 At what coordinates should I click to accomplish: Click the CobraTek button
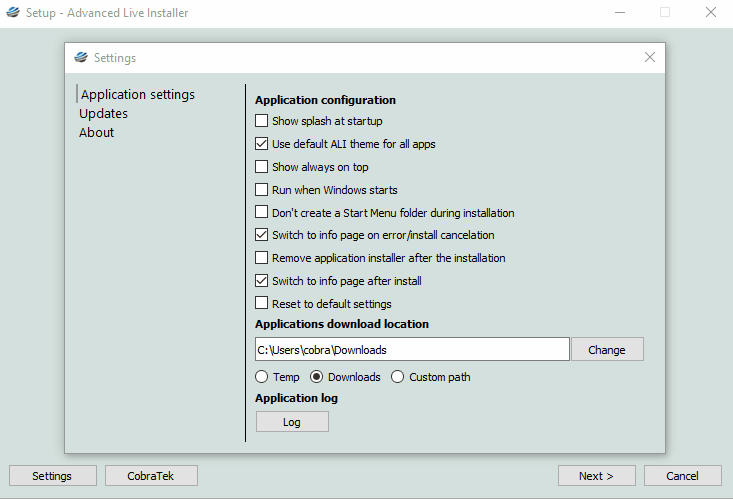pos(151,476)
